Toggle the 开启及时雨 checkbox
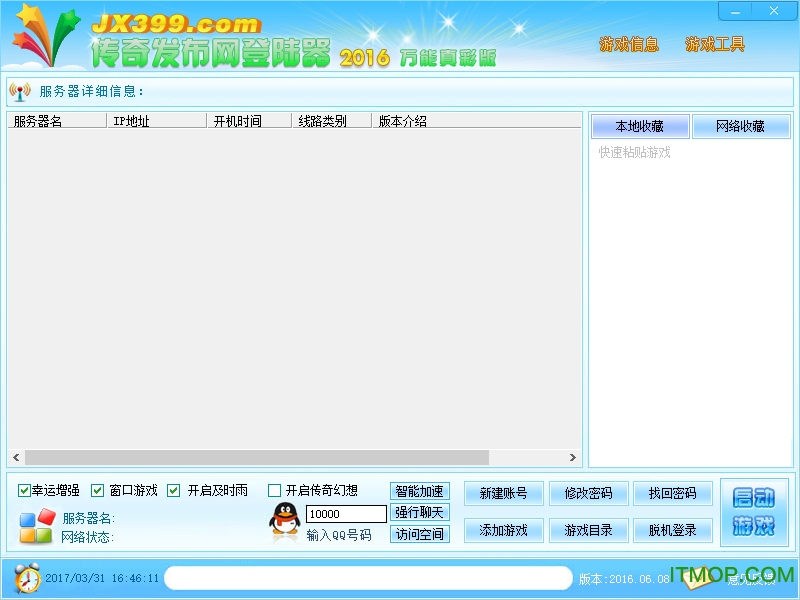The image size is (800, 600). 173,491
